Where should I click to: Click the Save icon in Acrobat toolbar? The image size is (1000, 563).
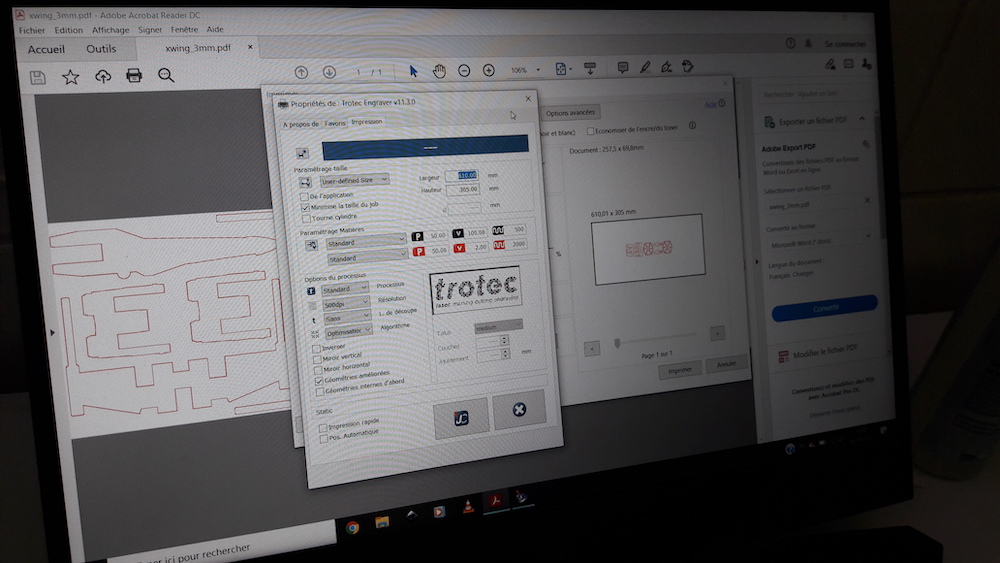(x=38, y=78)
